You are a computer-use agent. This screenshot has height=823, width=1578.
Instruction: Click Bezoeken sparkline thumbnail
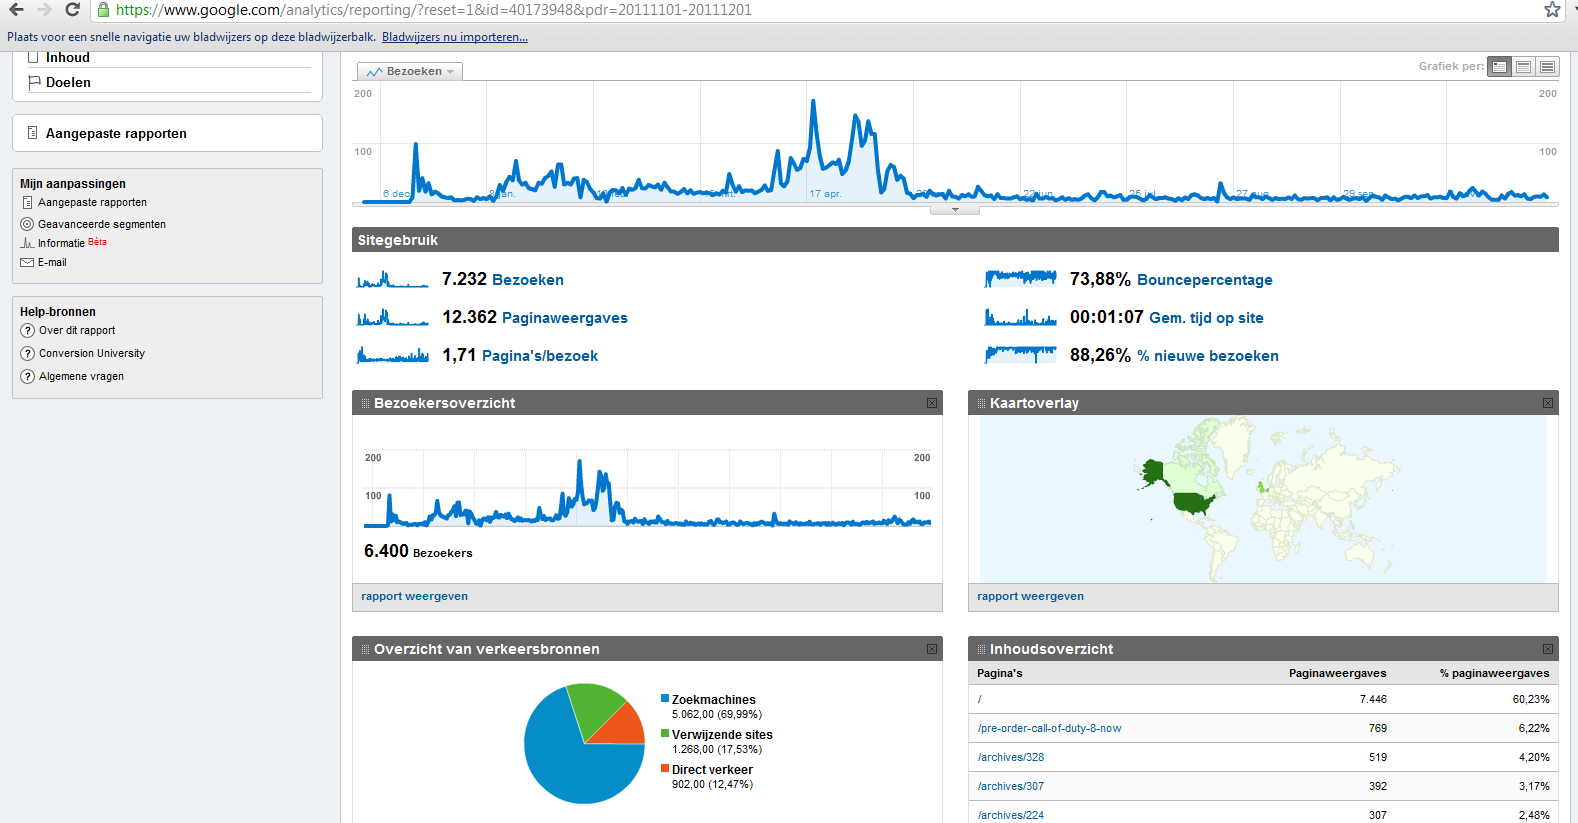point(393,280)
